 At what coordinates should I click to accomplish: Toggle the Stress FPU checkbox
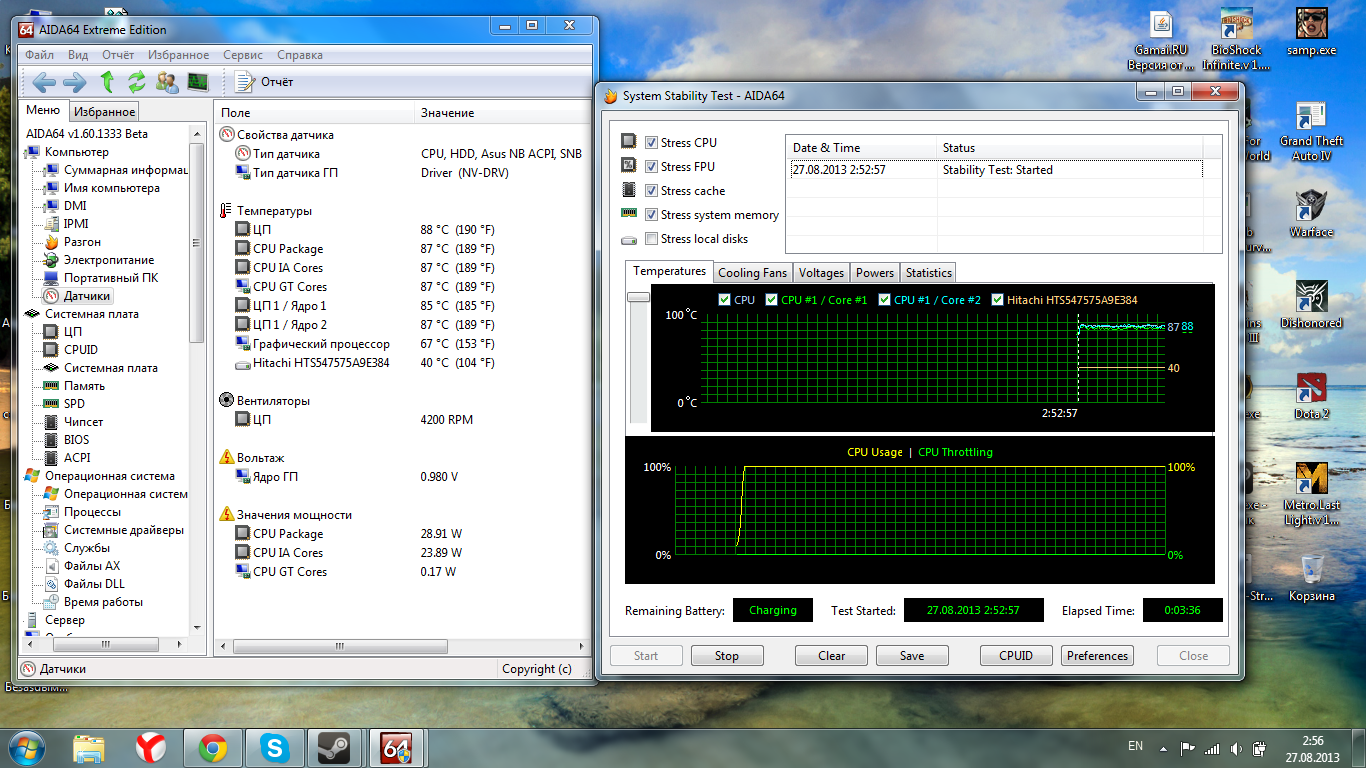(x=652, y=167)
